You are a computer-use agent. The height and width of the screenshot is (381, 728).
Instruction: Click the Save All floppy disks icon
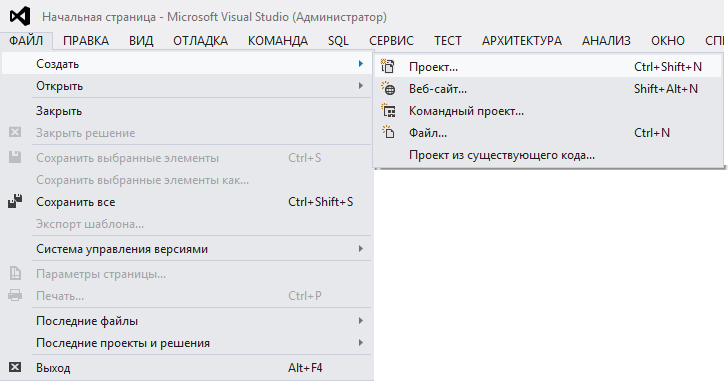[15, 201]
